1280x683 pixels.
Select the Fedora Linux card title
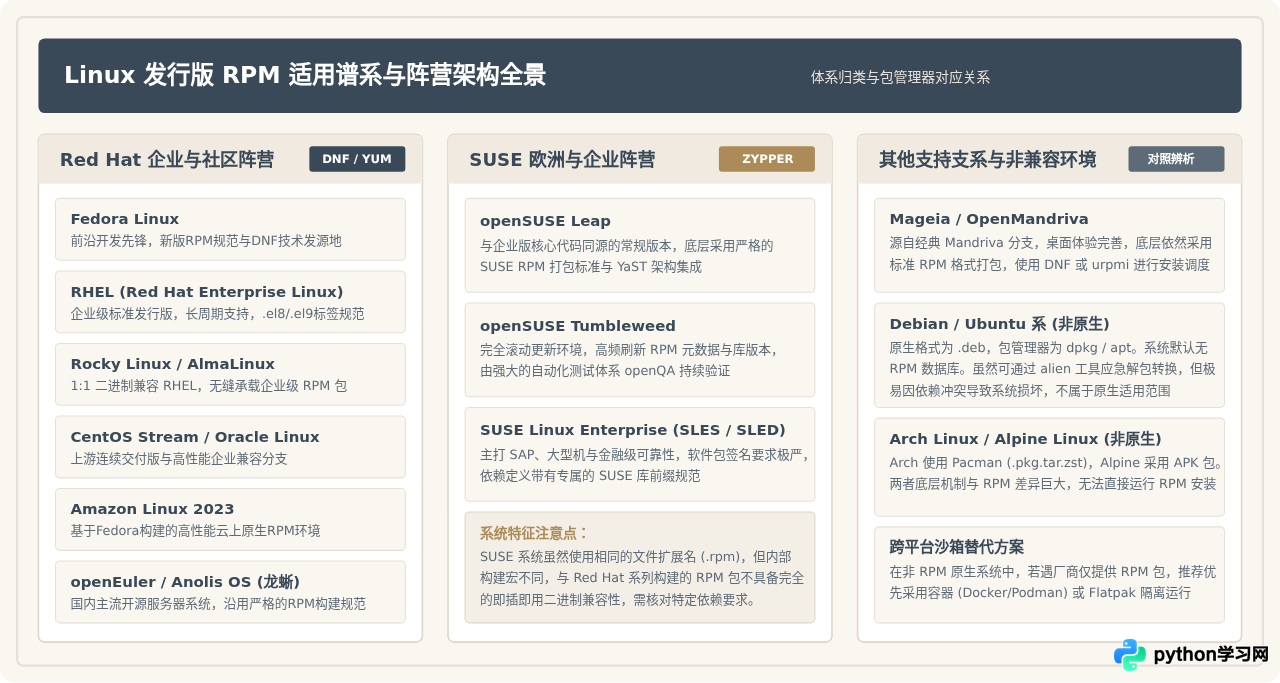124,219
